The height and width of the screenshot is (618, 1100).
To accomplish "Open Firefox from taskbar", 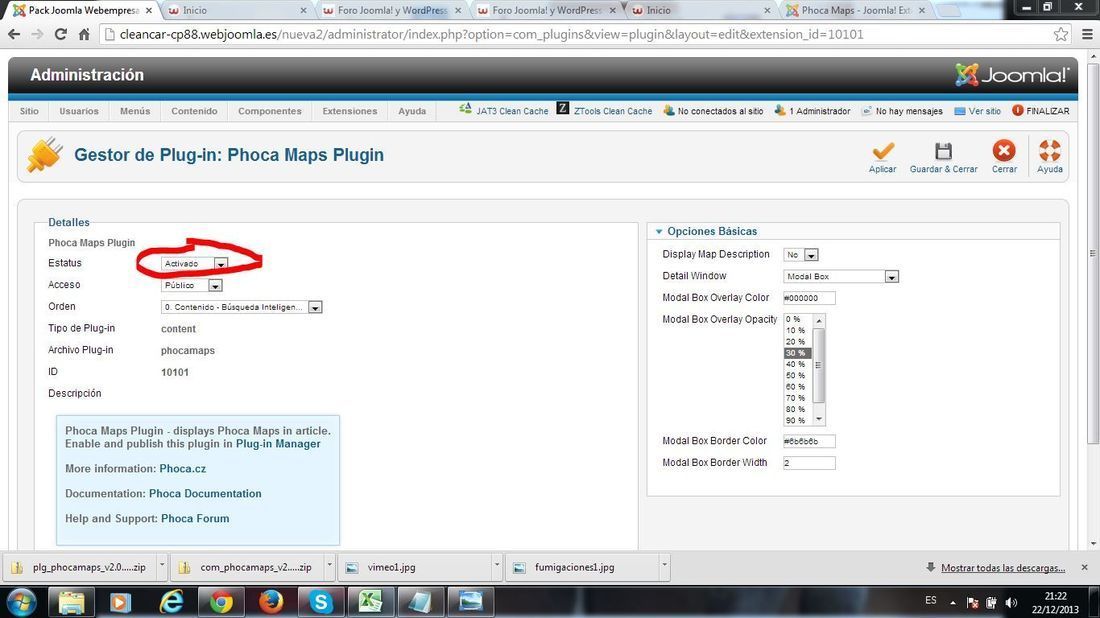I will (271, 602).
